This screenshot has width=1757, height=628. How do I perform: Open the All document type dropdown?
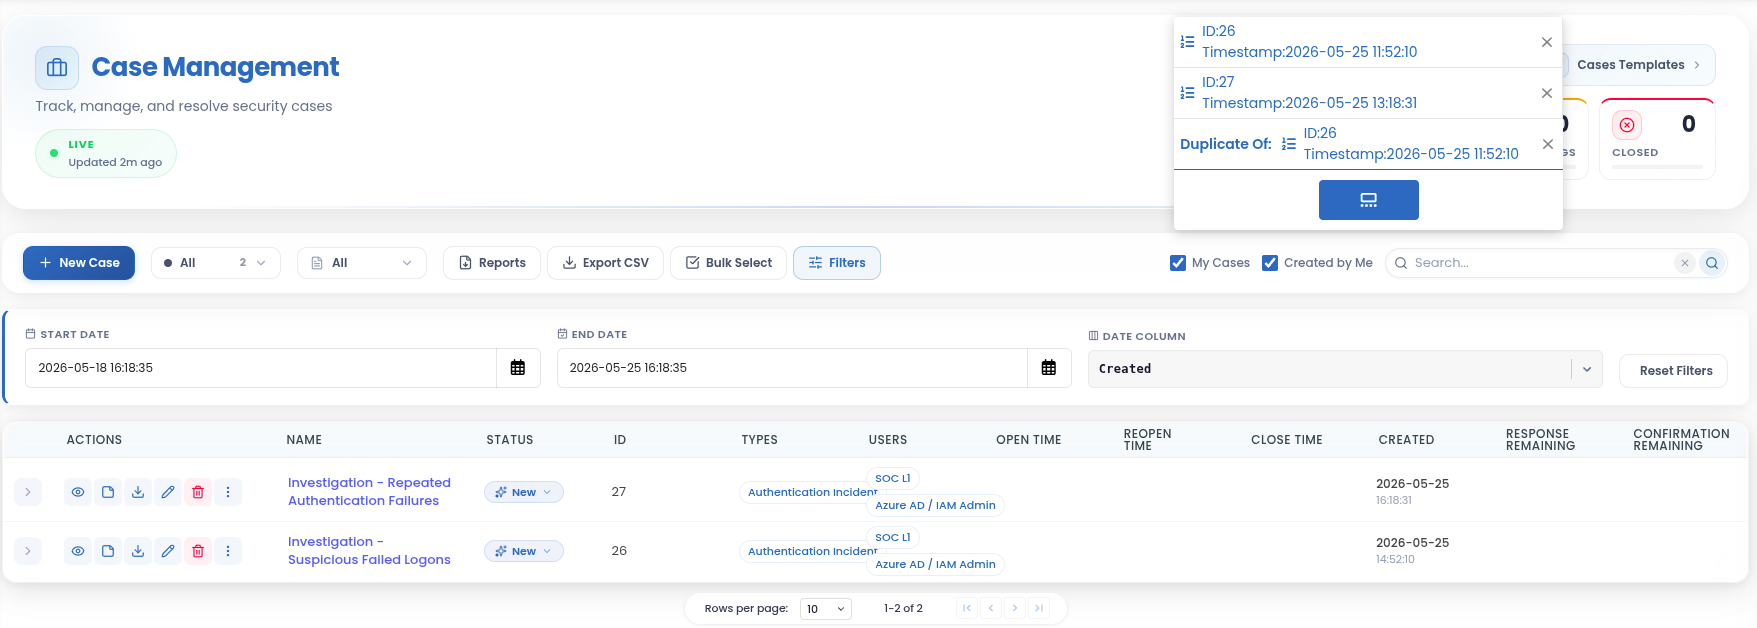[x=362, y=263]
